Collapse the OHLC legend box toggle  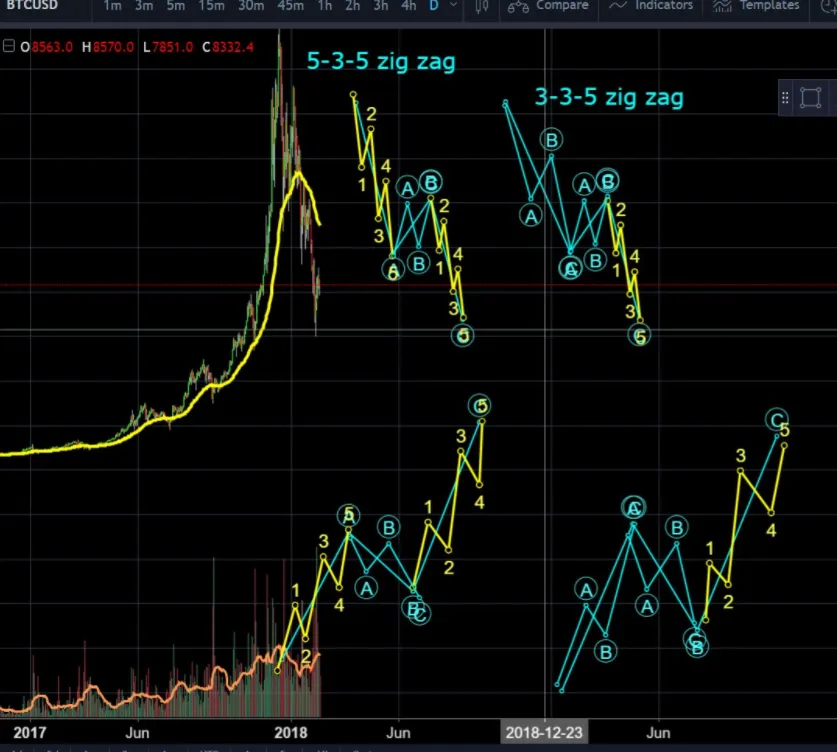tap(10, 46)
